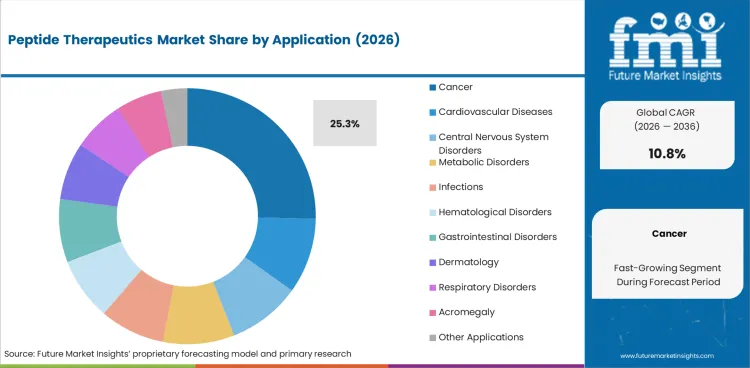
Task: Click the bold Cancer fast-growing segment title
Action: click(669, 234)
